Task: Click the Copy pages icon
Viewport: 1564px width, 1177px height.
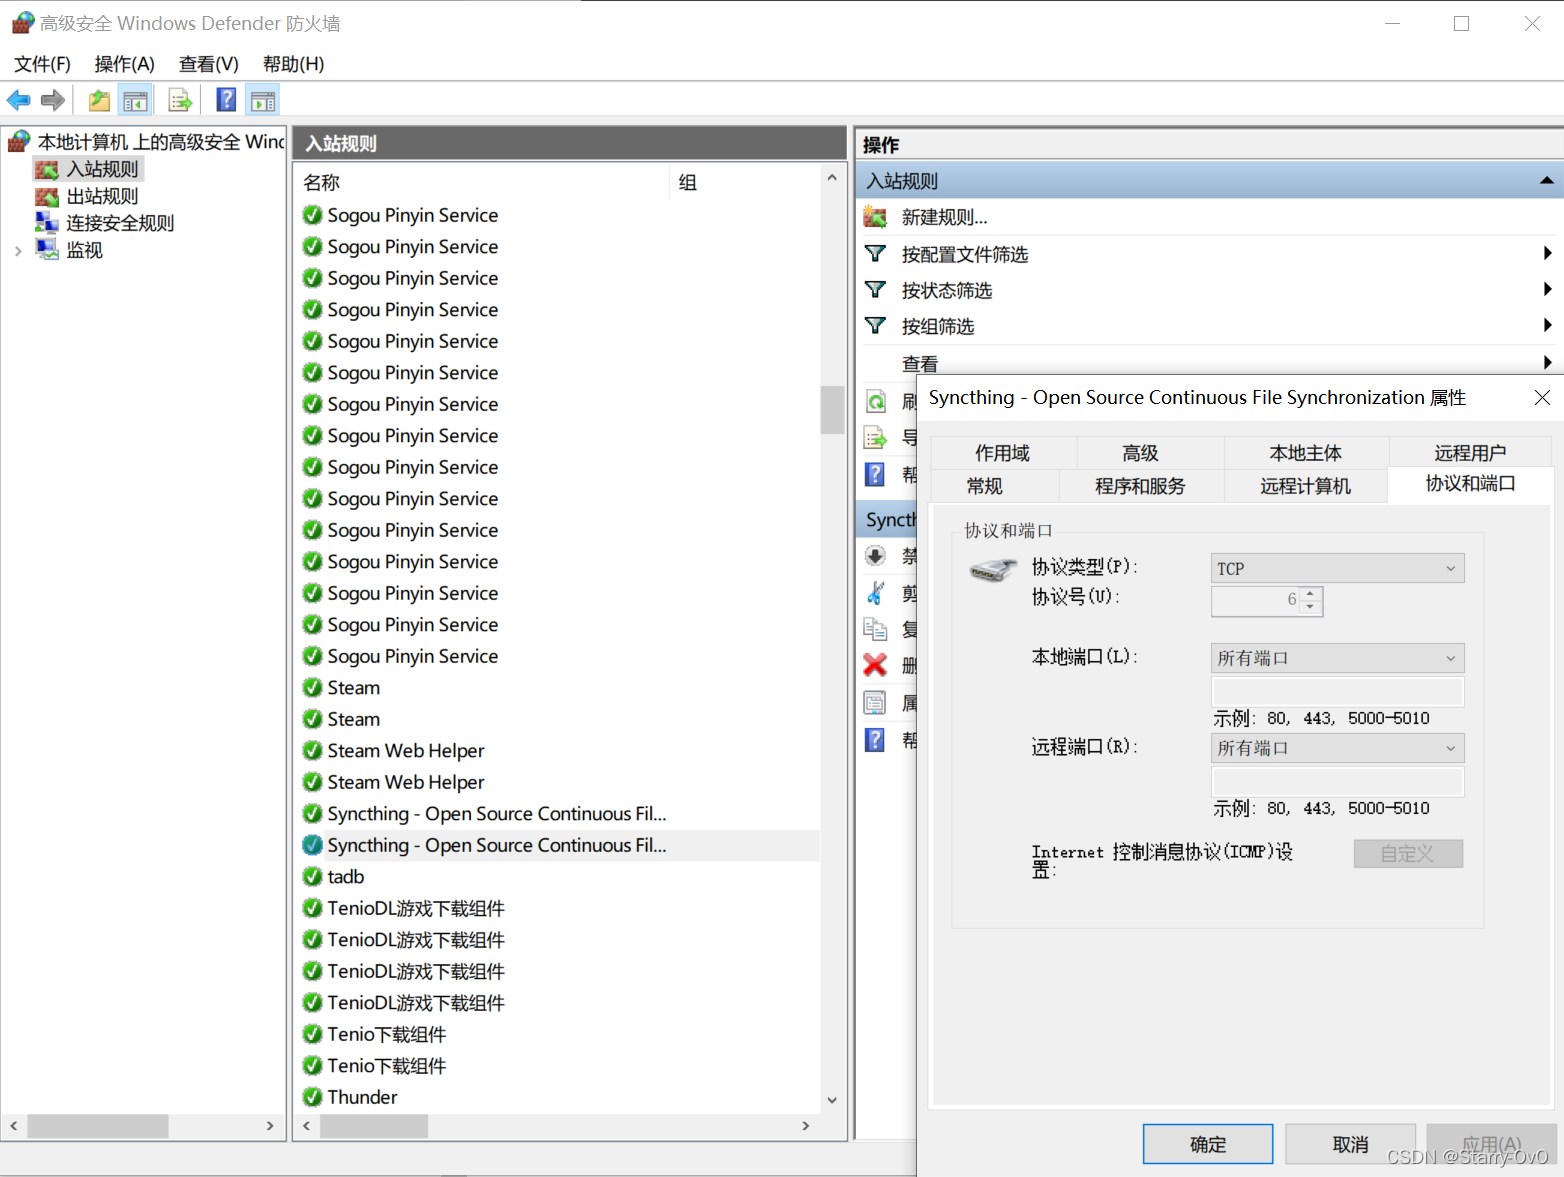Action: (875, 629)
